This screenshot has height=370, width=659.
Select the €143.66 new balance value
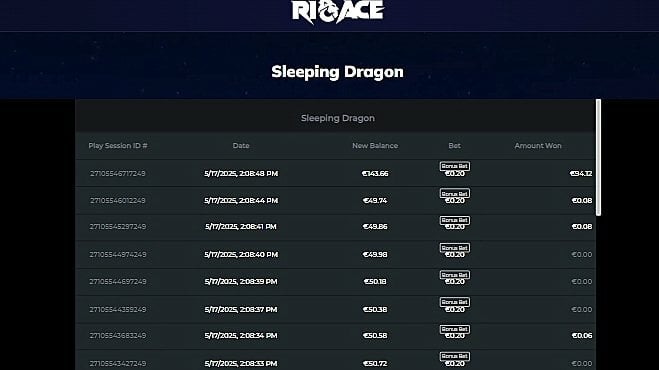tap(375, 173)
